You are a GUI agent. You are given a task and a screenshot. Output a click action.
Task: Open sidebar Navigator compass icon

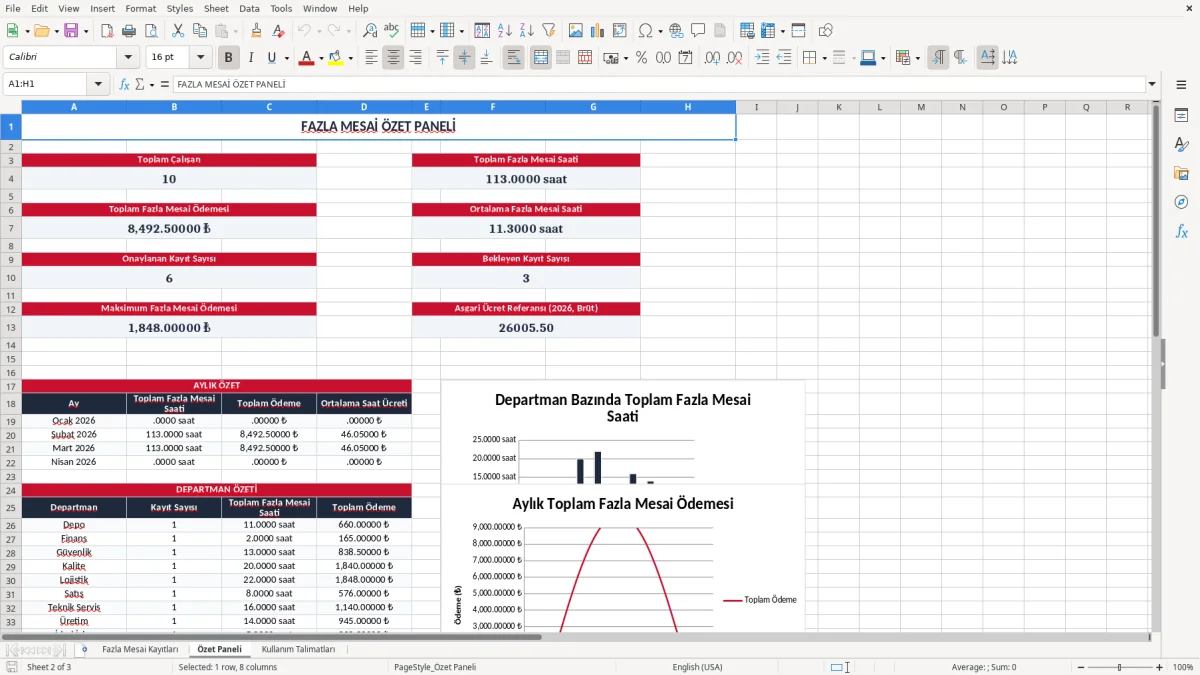[x=1181, y=202]
